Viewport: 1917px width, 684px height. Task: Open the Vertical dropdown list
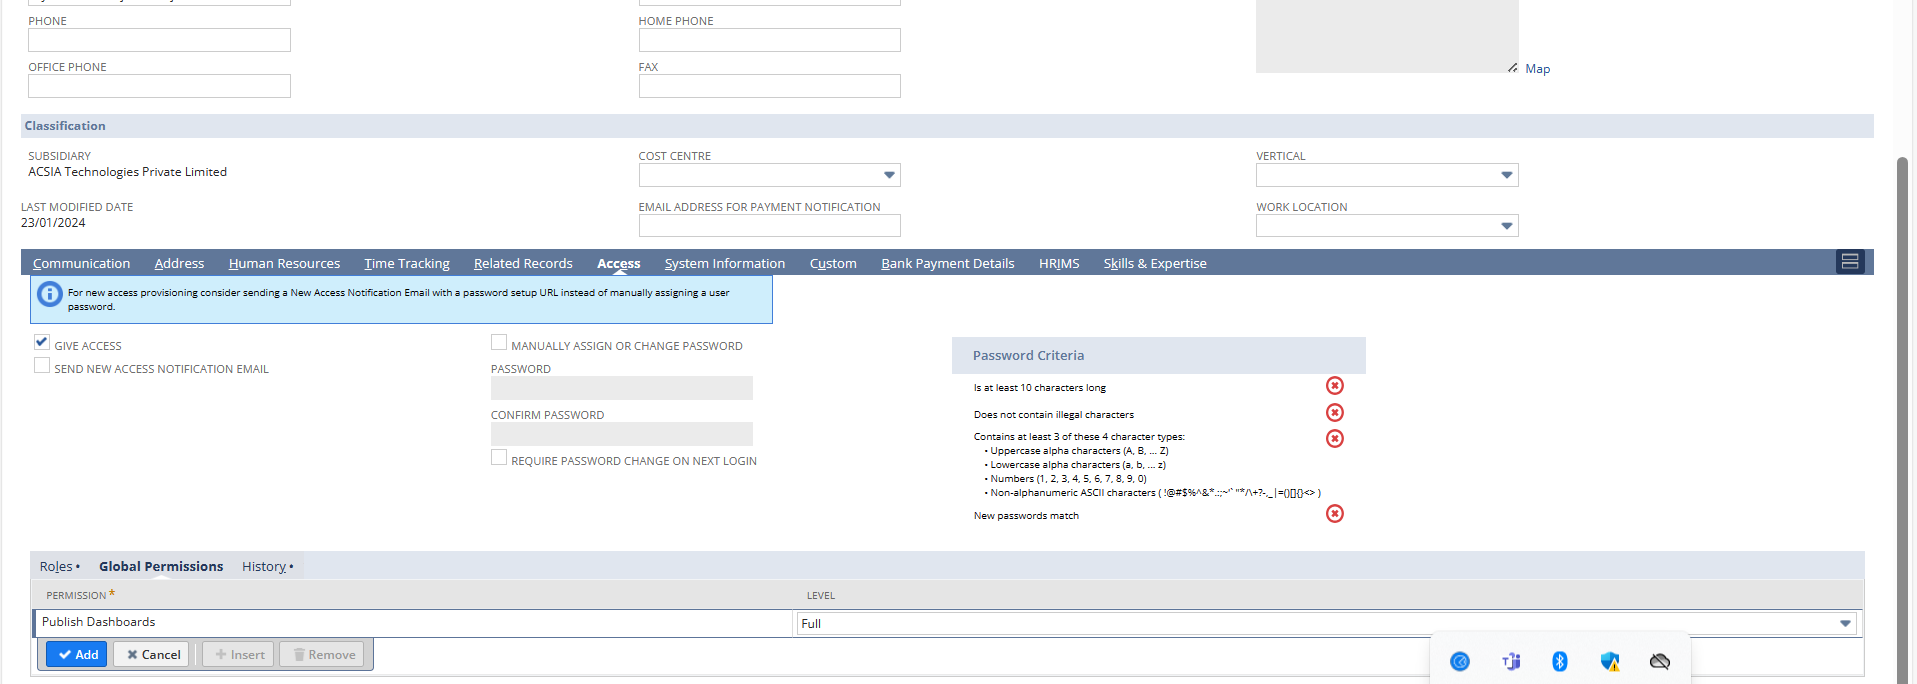click(x=1506, y=175)
